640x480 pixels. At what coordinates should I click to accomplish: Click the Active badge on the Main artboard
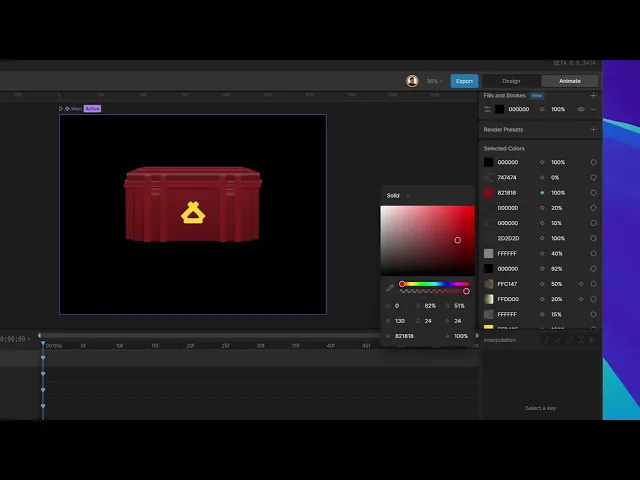tap(93, 109)
